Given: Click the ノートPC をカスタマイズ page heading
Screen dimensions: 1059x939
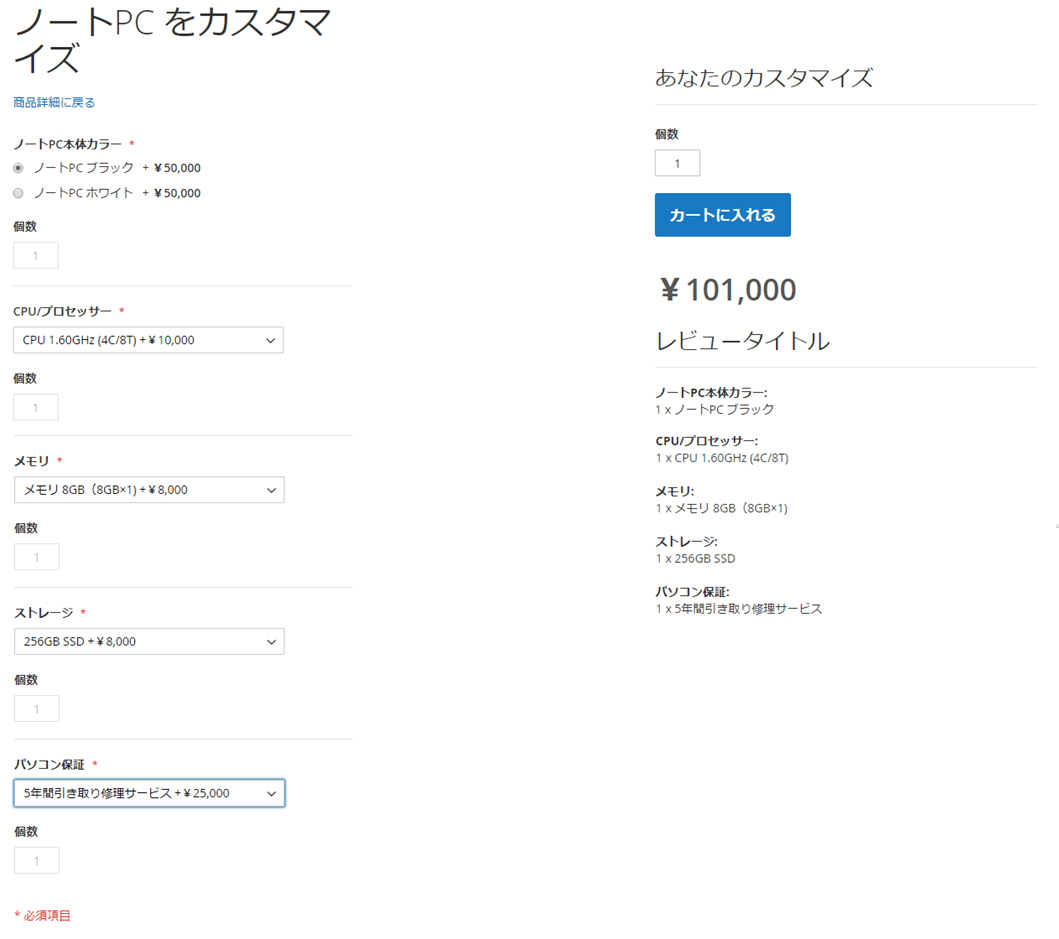Looking at the screenshot, I should (170, 40).
